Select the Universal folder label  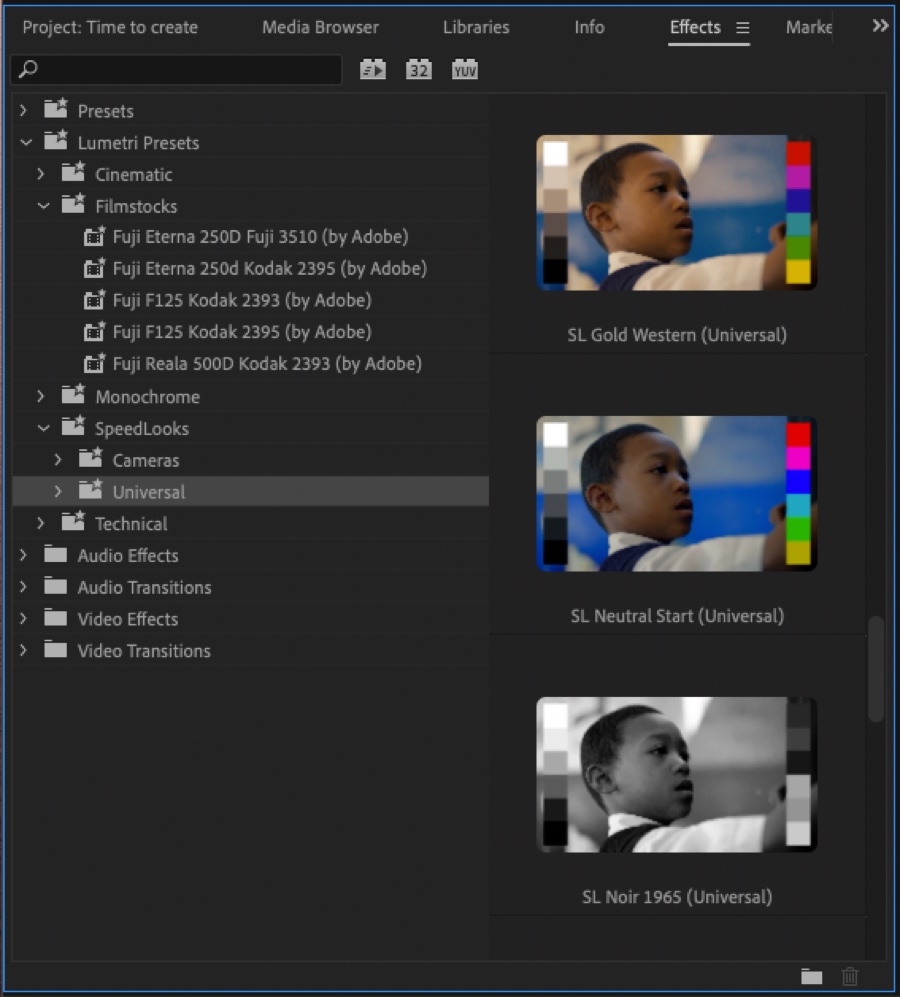point(149,492)
